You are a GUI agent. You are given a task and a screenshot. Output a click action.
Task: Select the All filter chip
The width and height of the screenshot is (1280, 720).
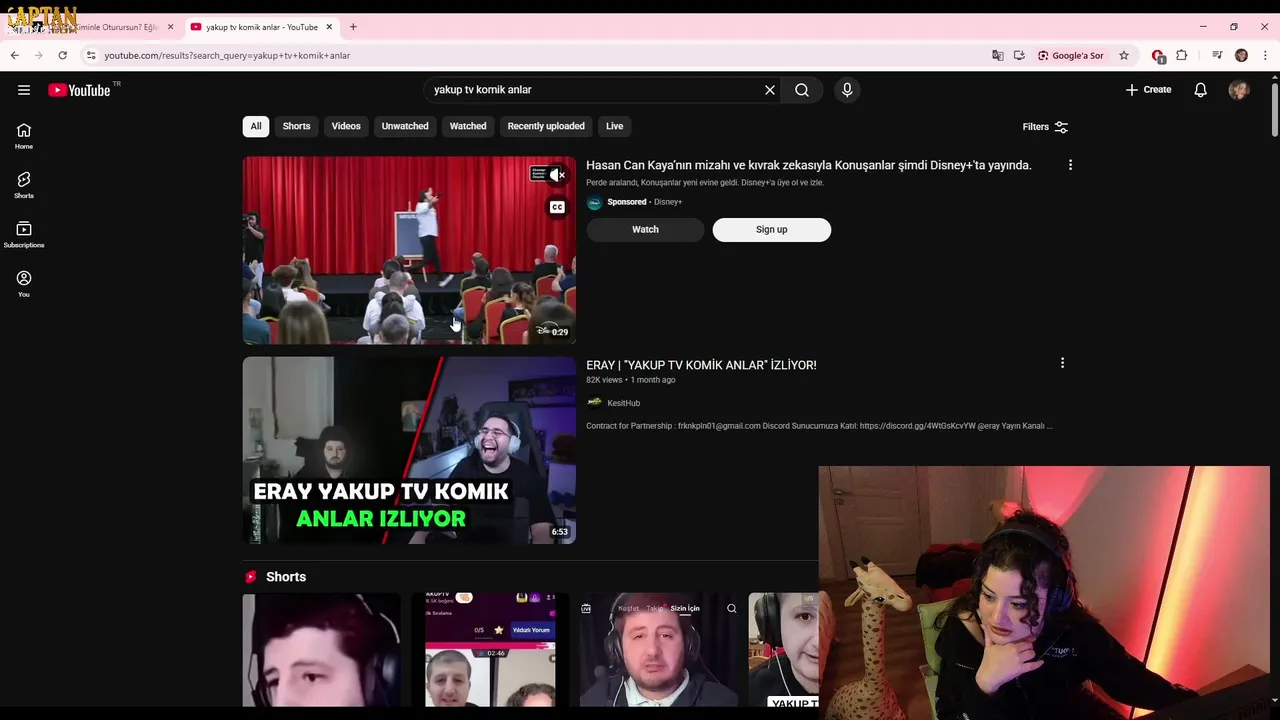(256, 126)
